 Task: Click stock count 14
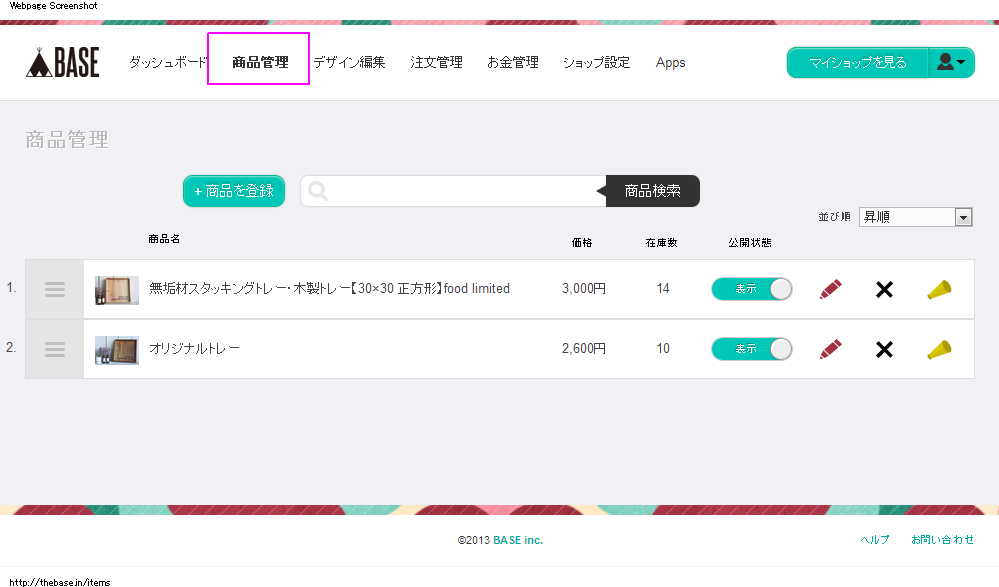point(663,289)
